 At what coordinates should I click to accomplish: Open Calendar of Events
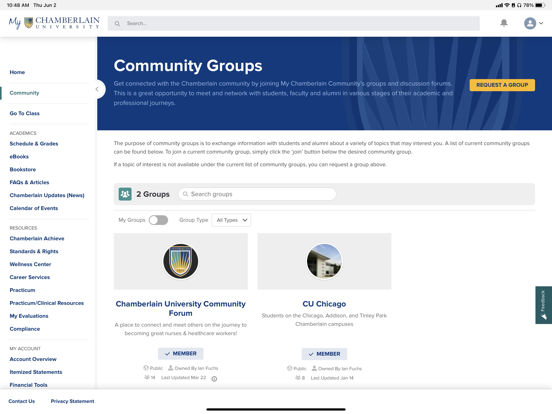click(34, 208)
